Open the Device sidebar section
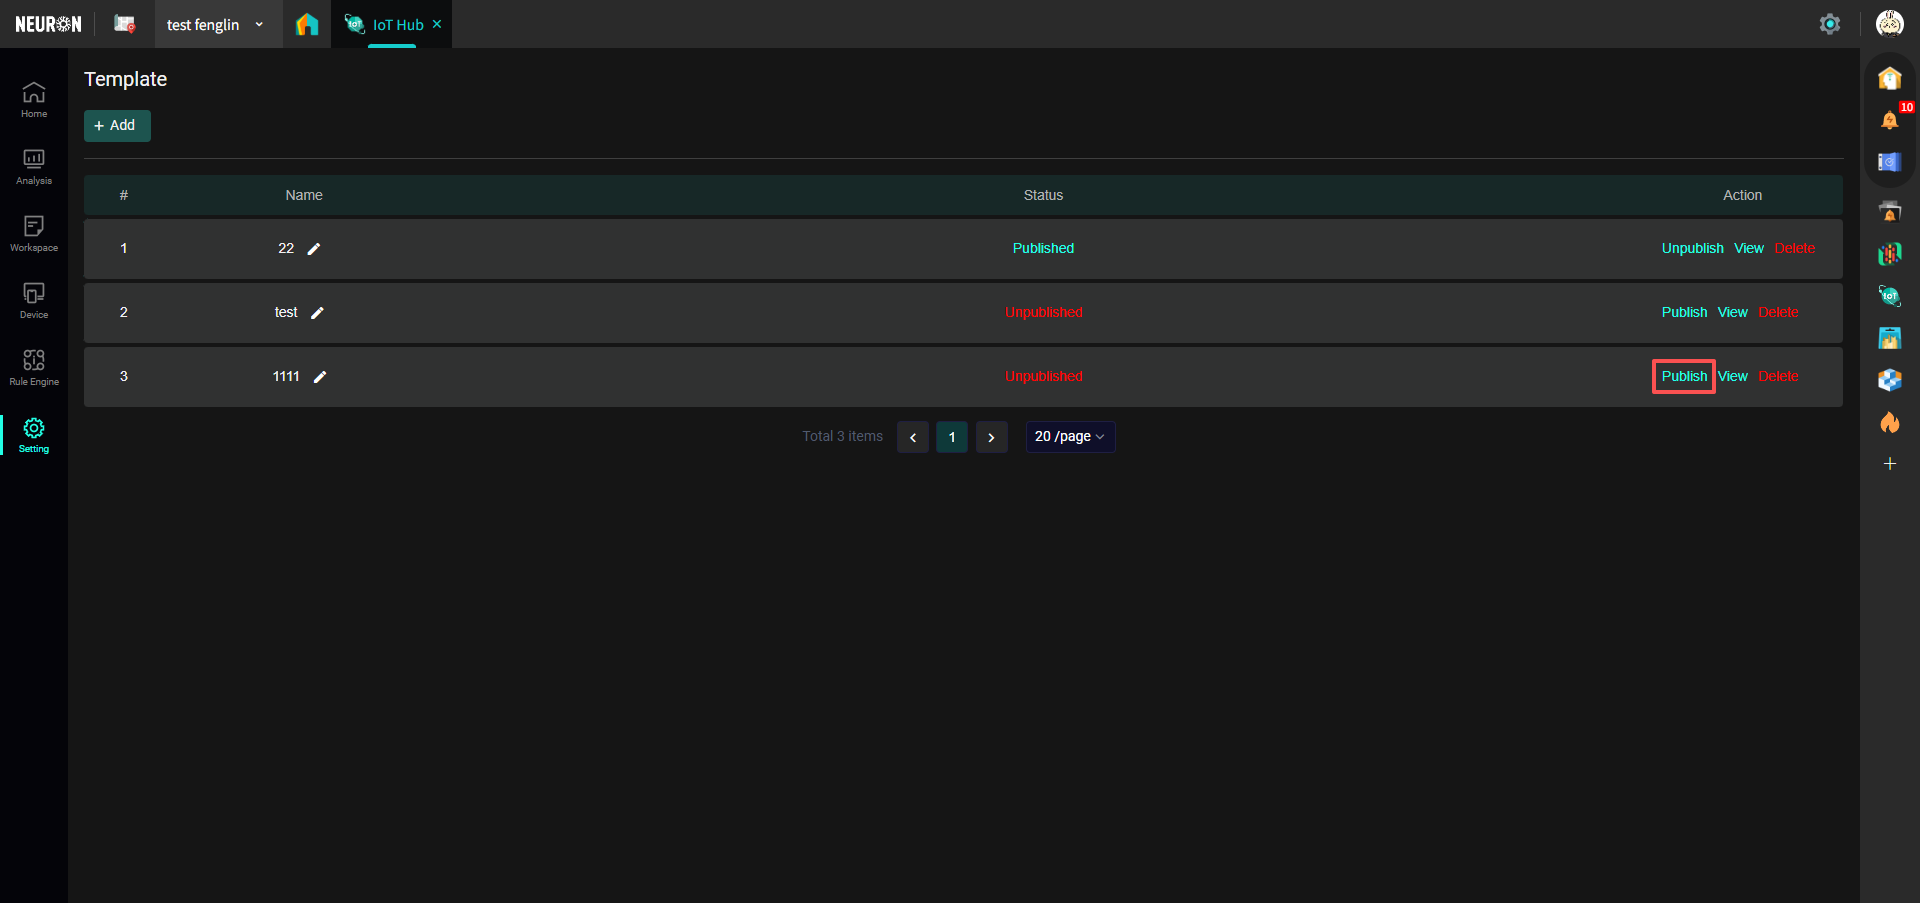1920x903 pixels. click(34, 300)
